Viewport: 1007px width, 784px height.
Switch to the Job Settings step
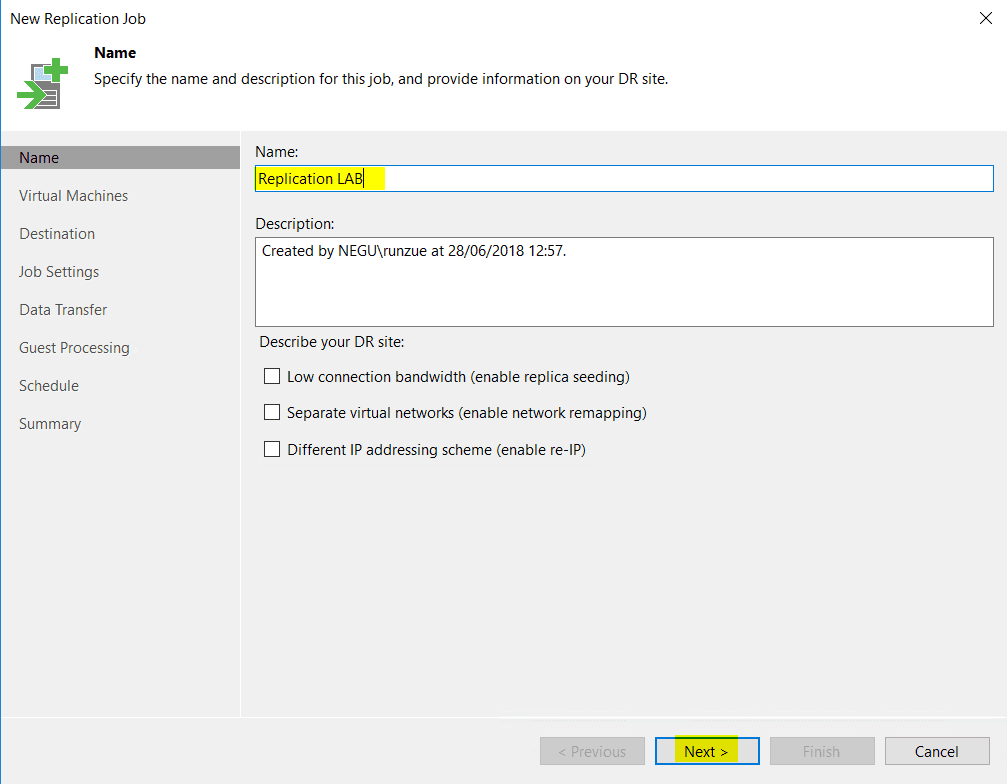pyautogui.click(x=58, y=271)
